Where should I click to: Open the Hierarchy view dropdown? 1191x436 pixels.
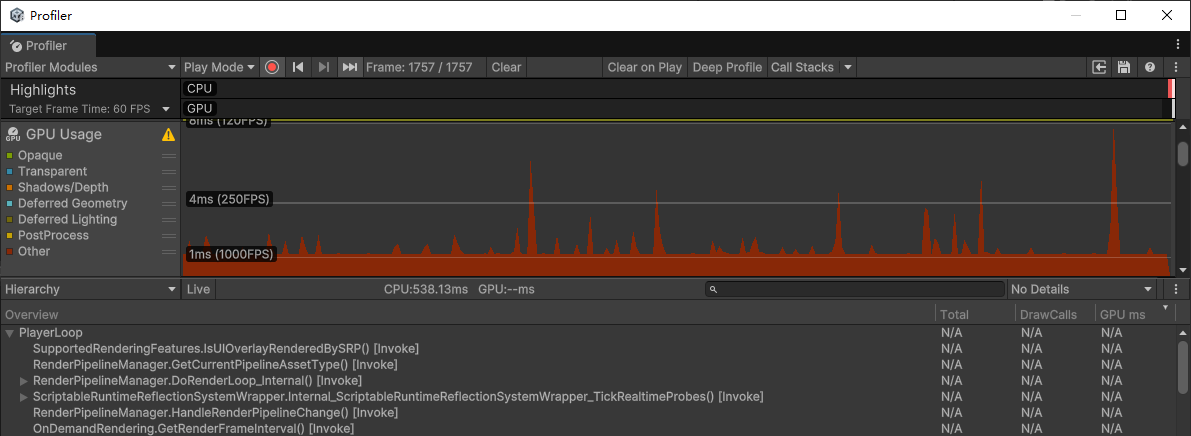click(90, 289)
